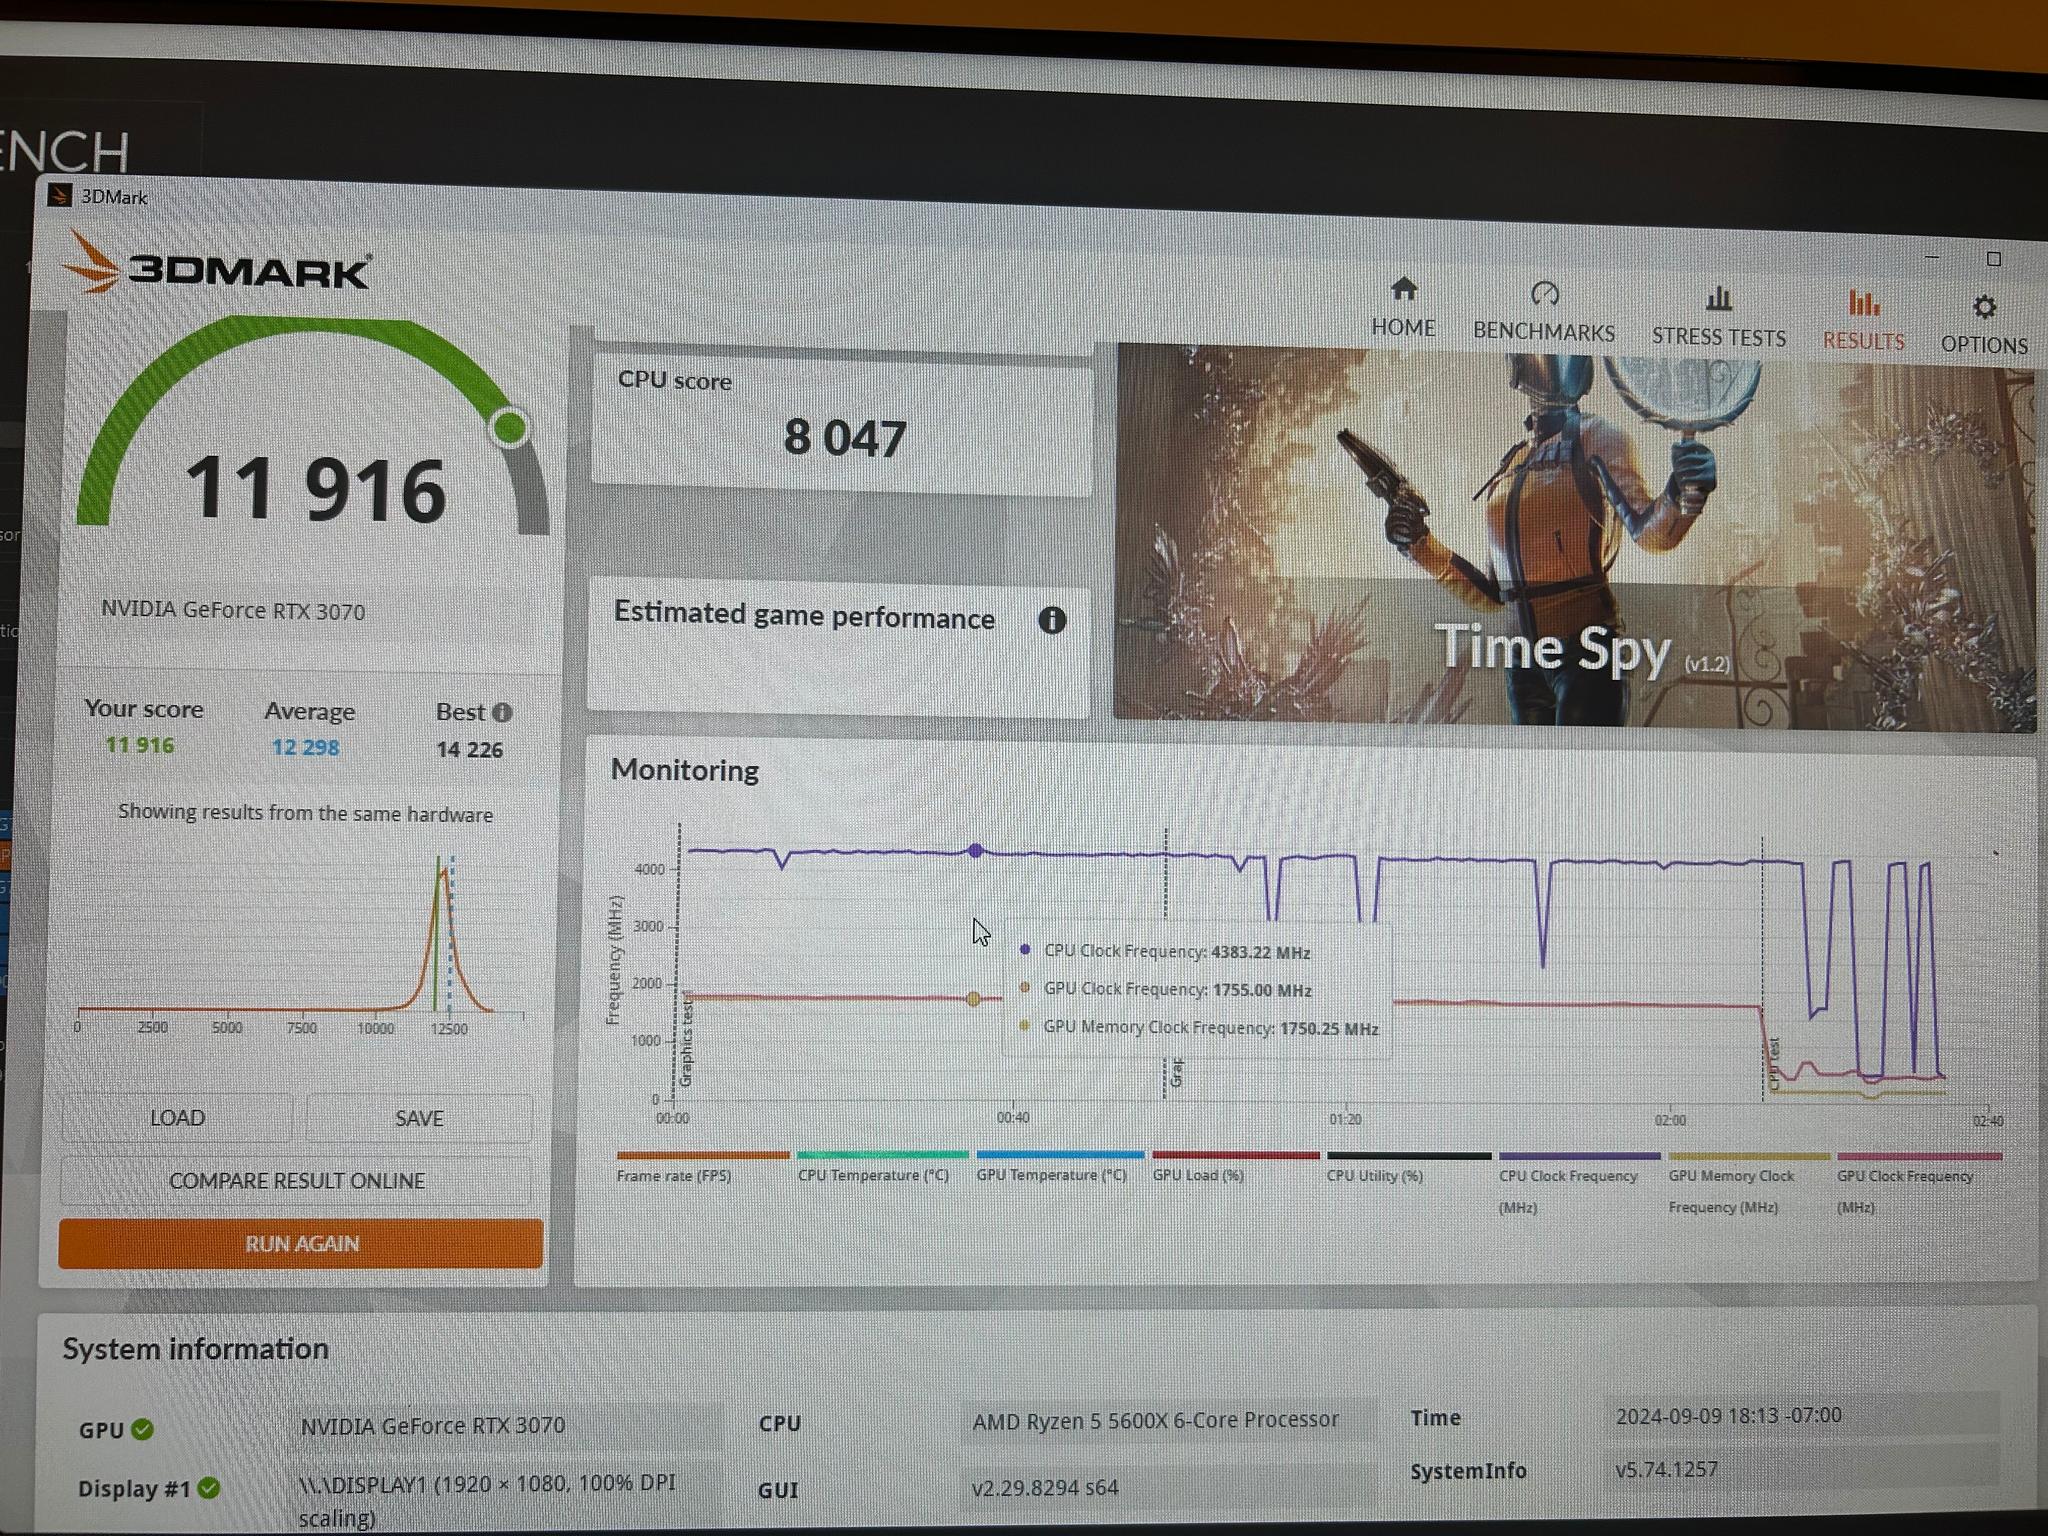The image size is (2048, 1536).
Task: Open the Home tab icon
Action: 1403,289
